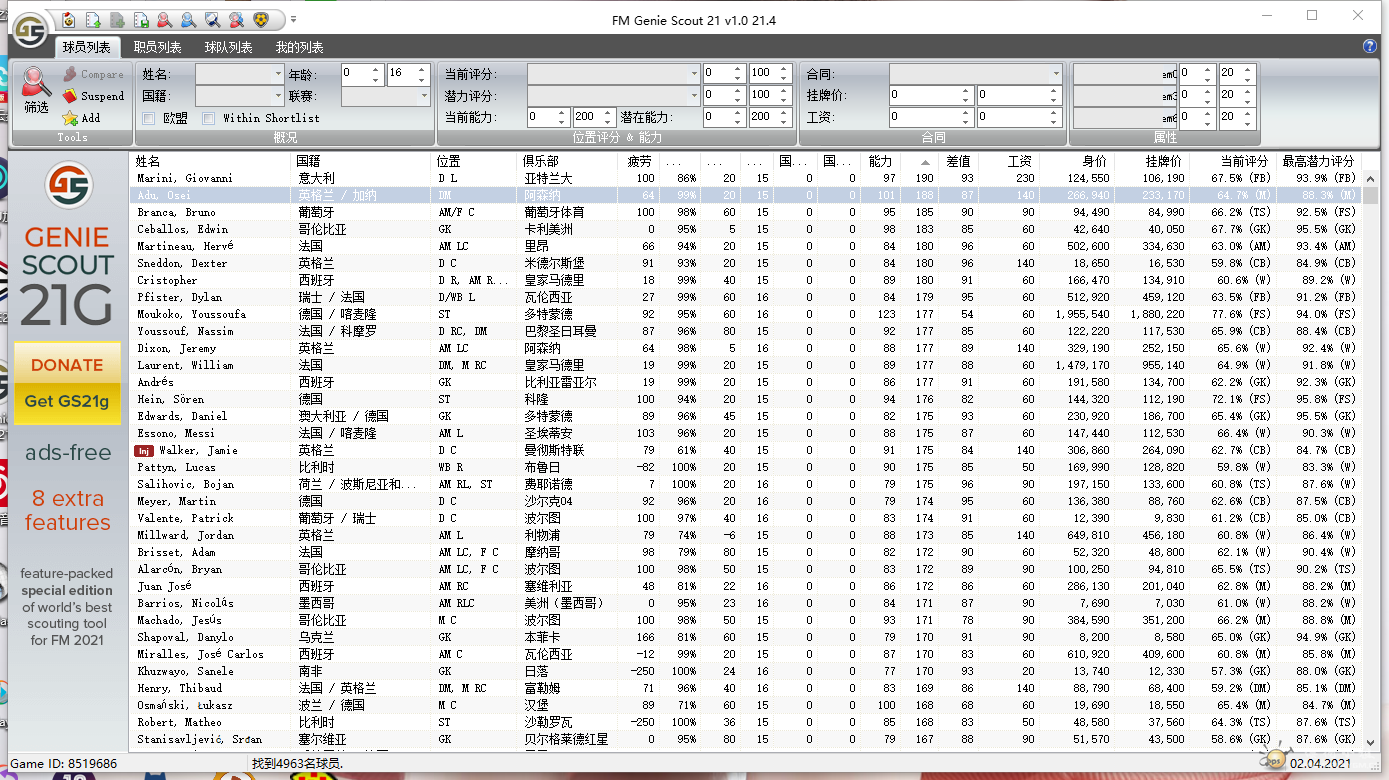Click the Add star icon
Viewport: 1389px width, 780px height.
point(69,118)
